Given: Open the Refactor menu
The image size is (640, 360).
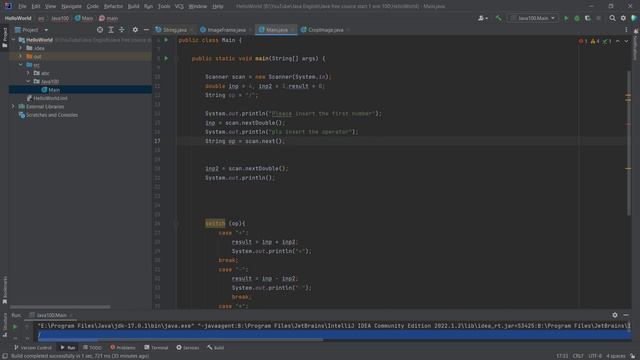Looking at the screenshot, I should click(113, 7).
